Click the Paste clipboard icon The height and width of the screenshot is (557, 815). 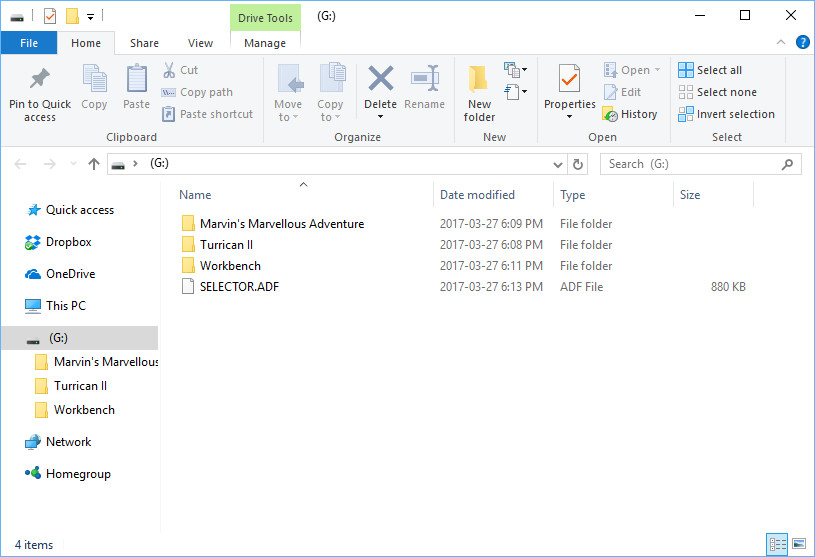pos(137,79)
